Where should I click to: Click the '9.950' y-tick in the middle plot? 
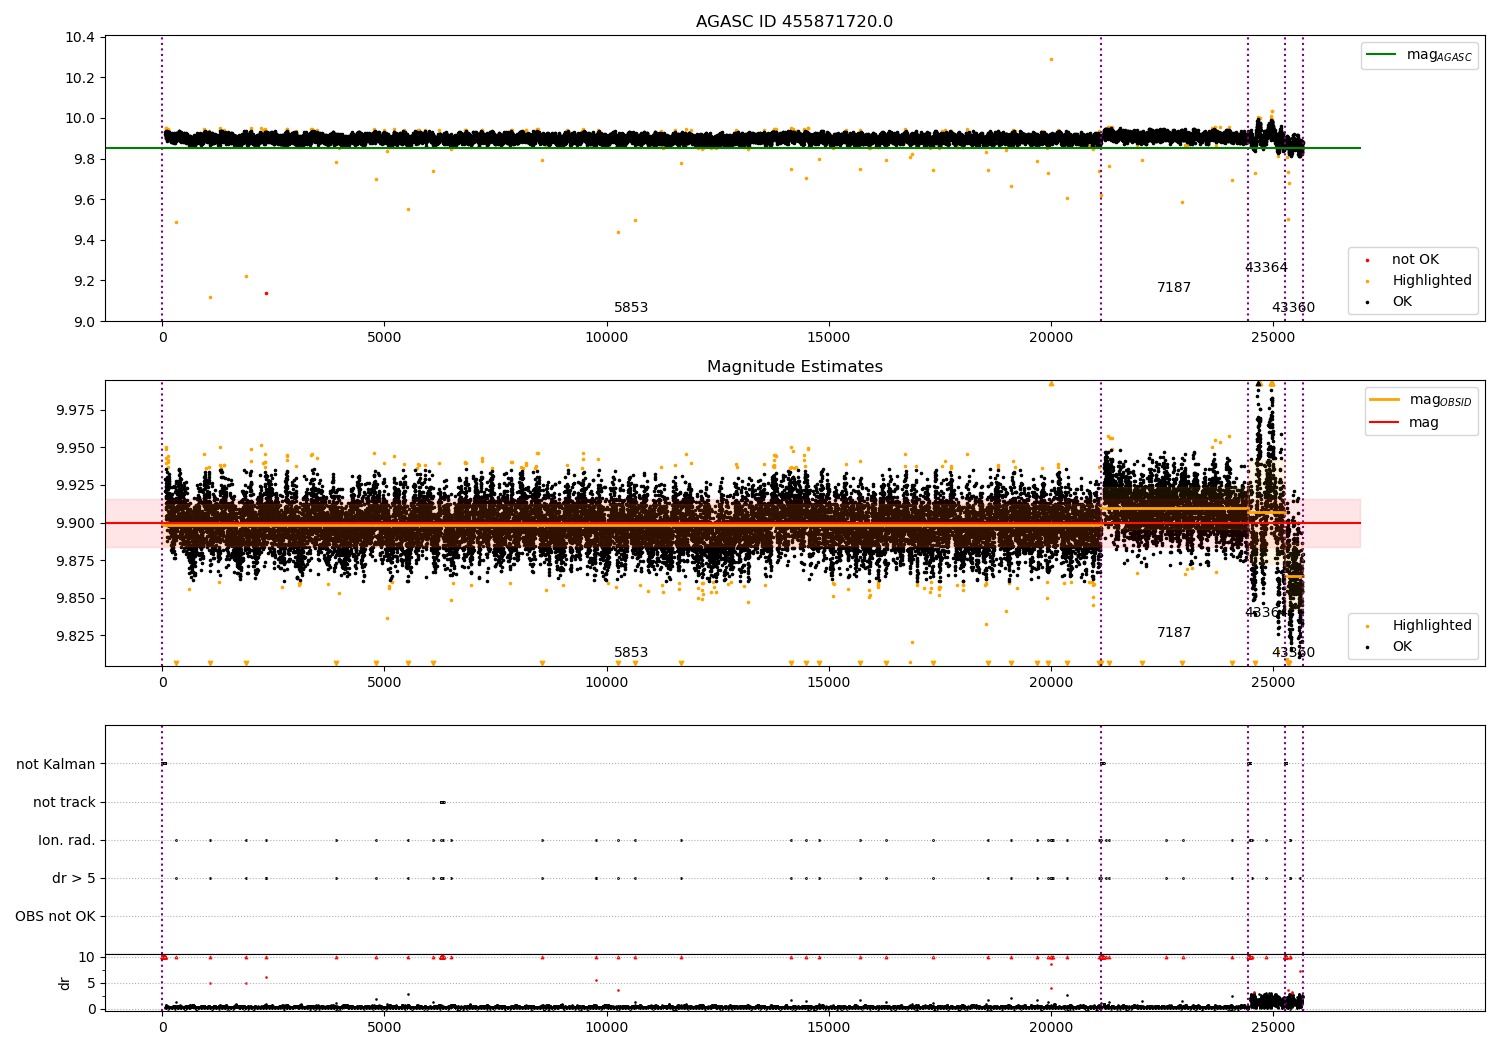[75, 448]
